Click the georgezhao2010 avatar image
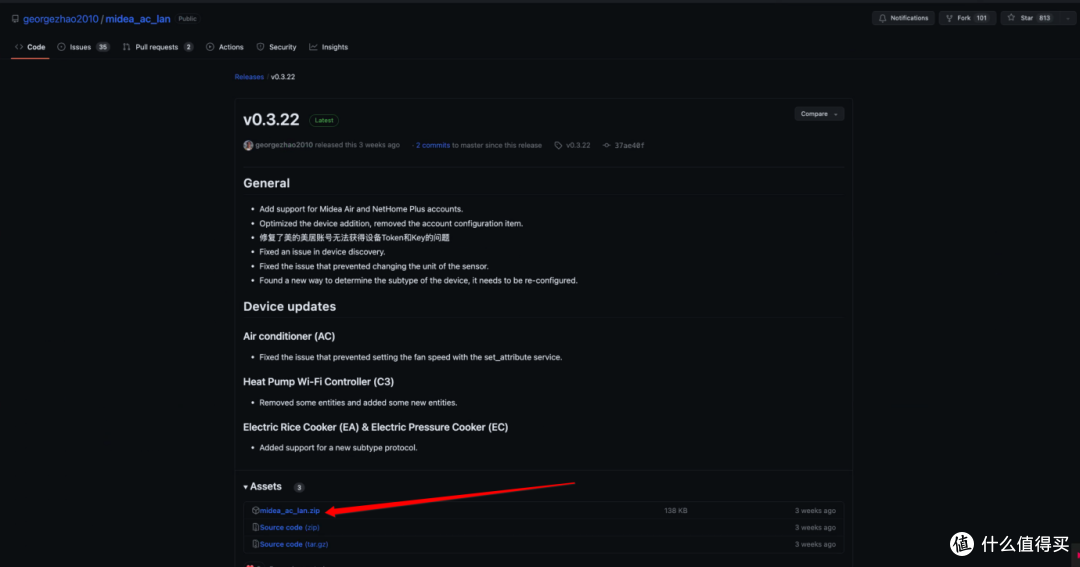This screenshot has width=1080, height=567. point(248,145)
